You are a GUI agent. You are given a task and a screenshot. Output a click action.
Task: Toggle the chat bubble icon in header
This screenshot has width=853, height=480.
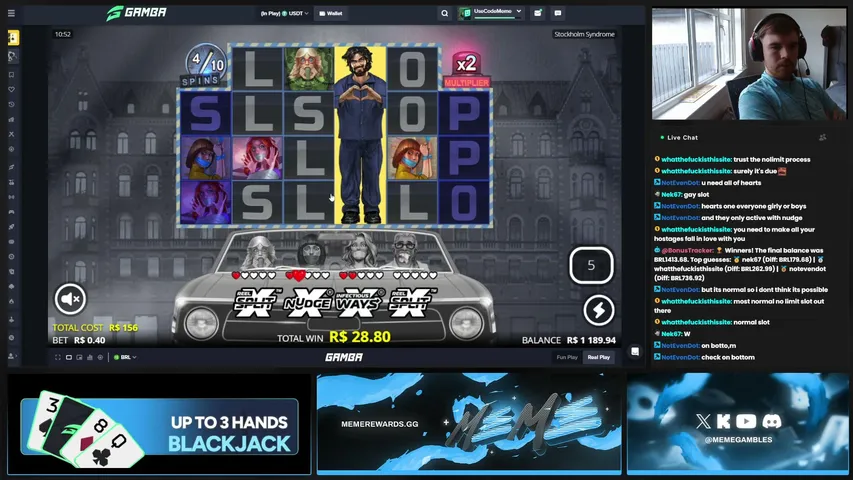pos(558,13)
